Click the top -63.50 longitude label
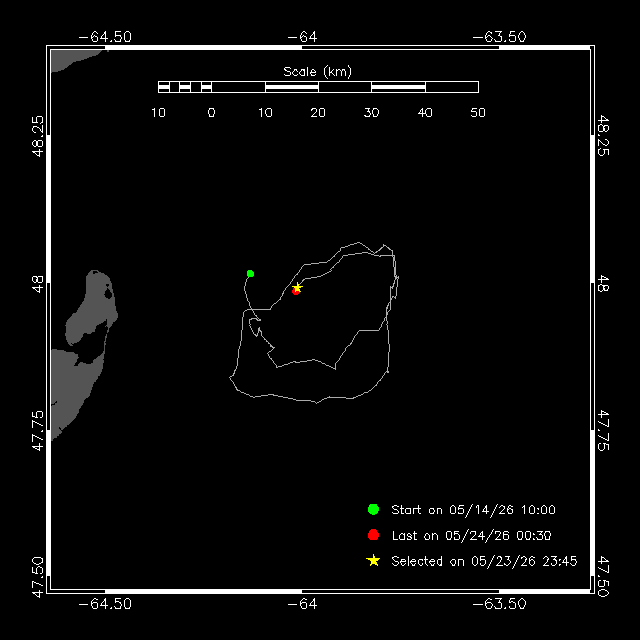Screen dimensions: 640x640 499,37
